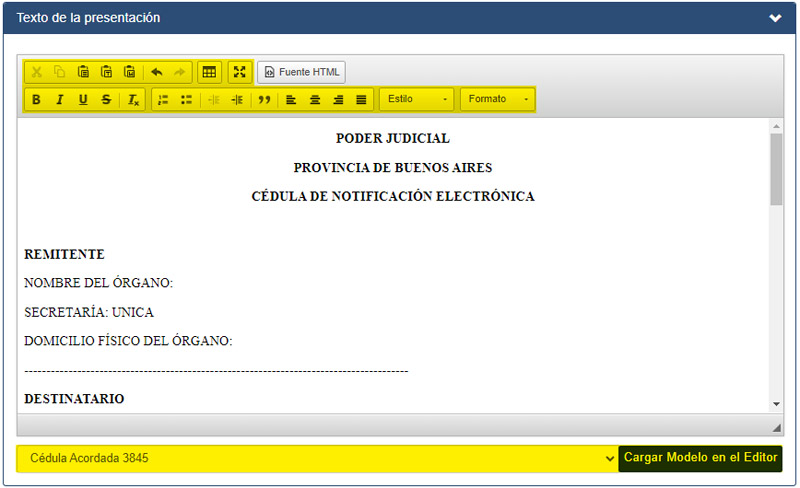Apply strikethrough to text
The image size is (800, 488).
[106, 100]
